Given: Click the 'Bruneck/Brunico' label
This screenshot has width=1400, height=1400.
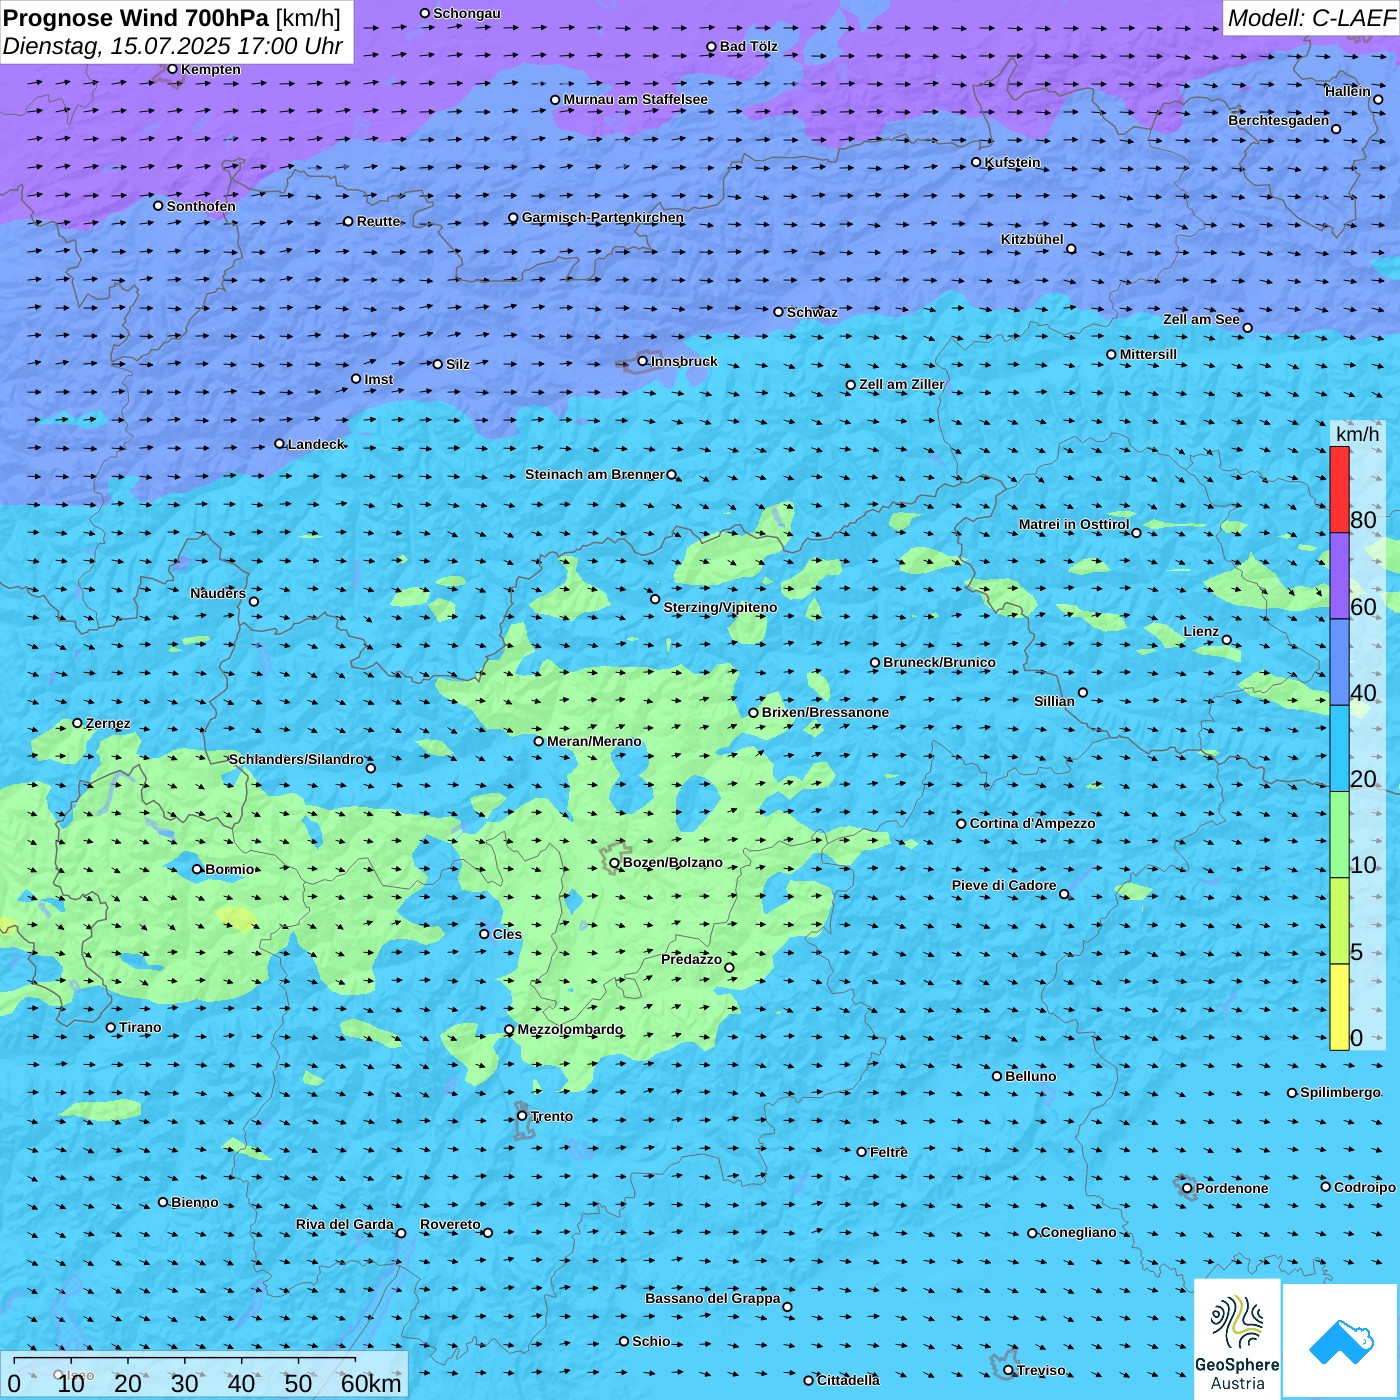Looking at the screenshot, I should [x=939, y=662].
